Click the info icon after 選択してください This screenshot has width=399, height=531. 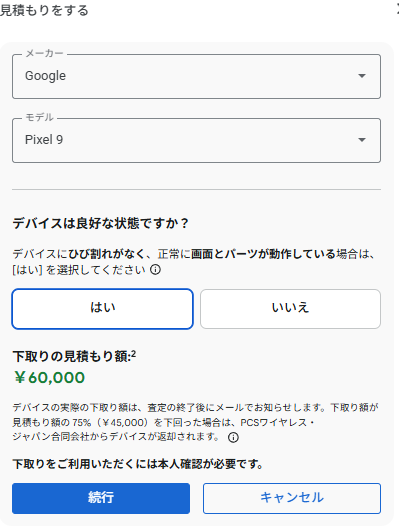[155, 270]
